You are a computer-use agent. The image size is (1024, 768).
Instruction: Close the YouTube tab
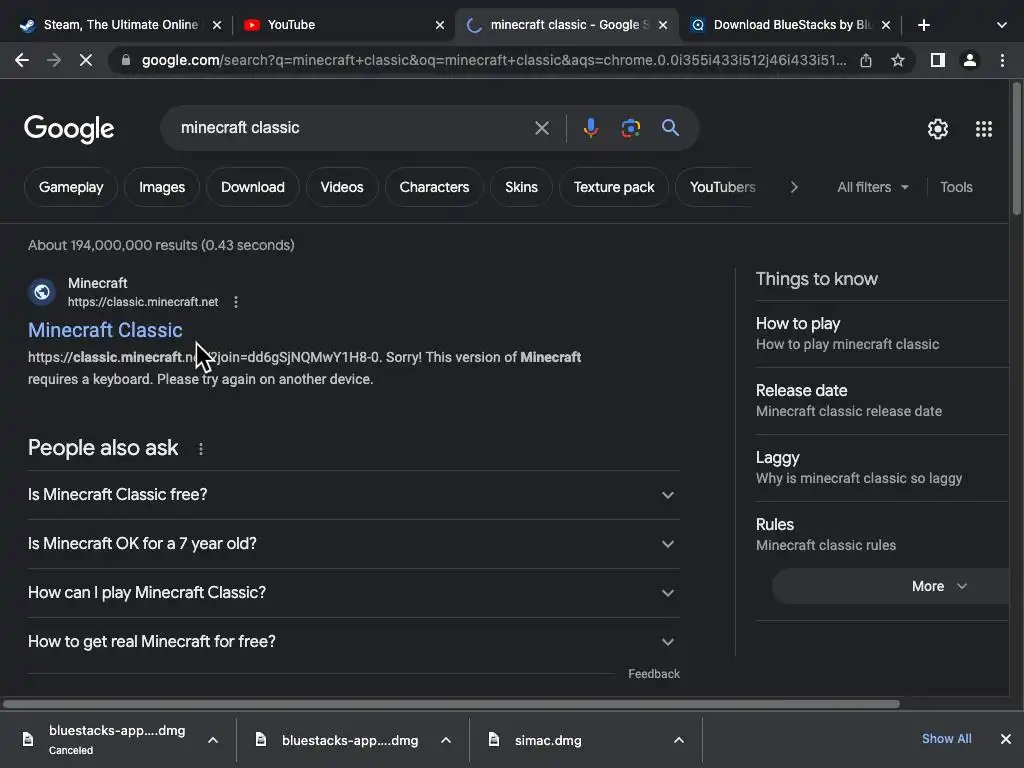coord(440,25)
